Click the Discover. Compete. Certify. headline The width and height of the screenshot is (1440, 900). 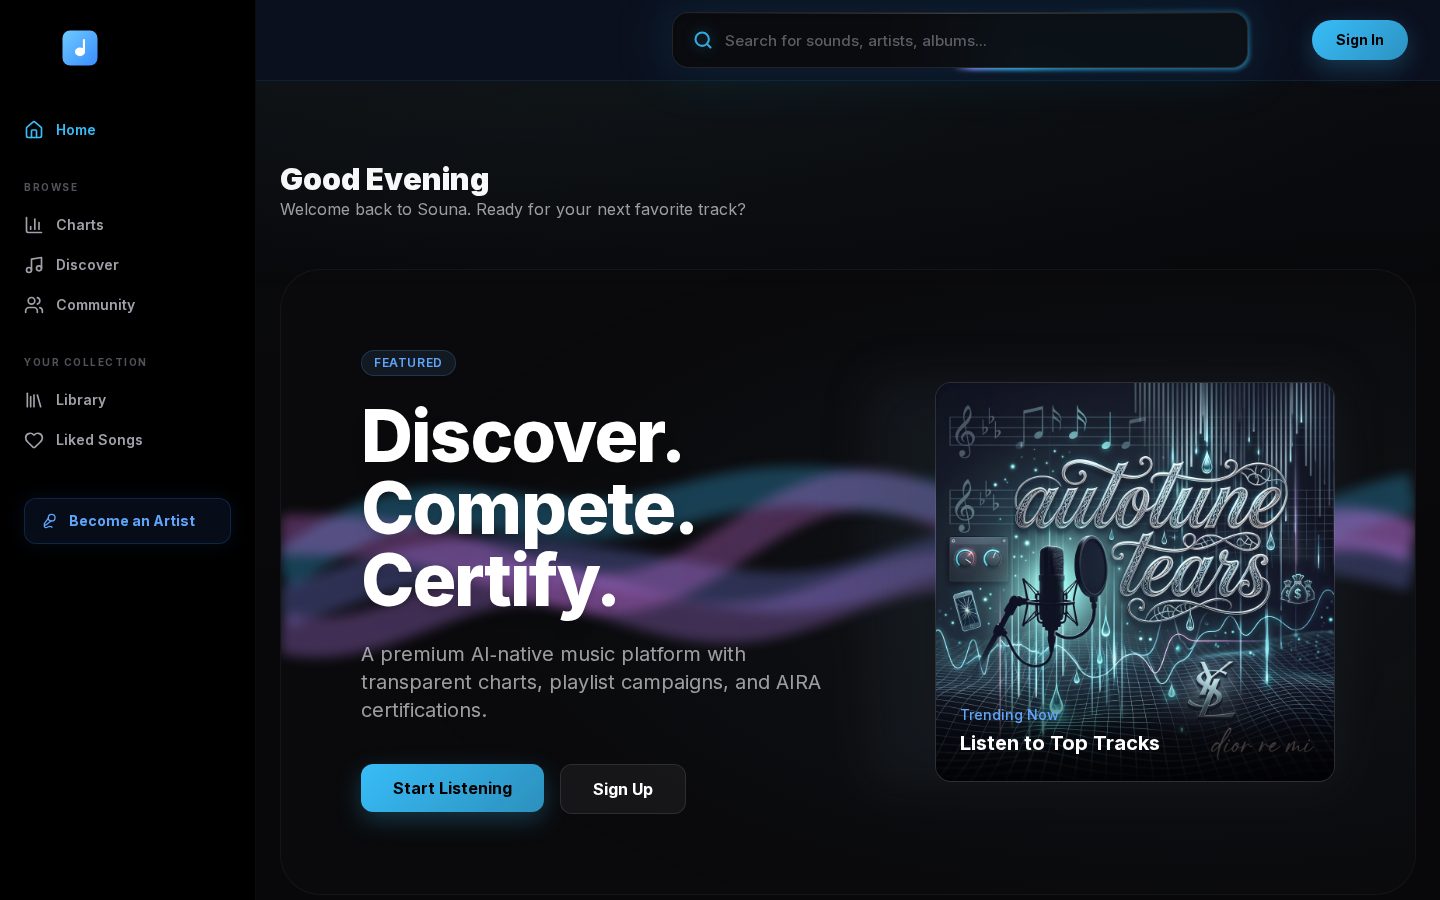[x=528, y=508]
